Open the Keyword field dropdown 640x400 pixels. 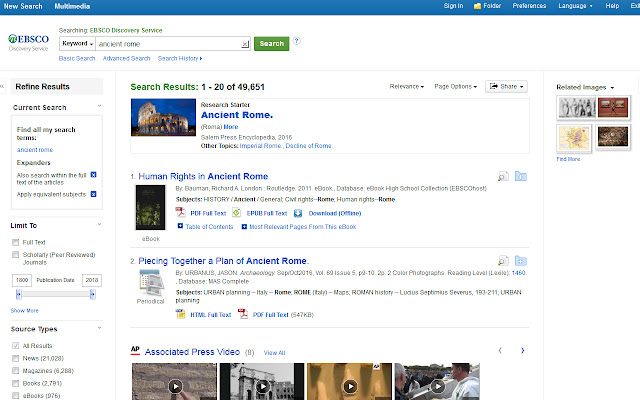(78, 44)
